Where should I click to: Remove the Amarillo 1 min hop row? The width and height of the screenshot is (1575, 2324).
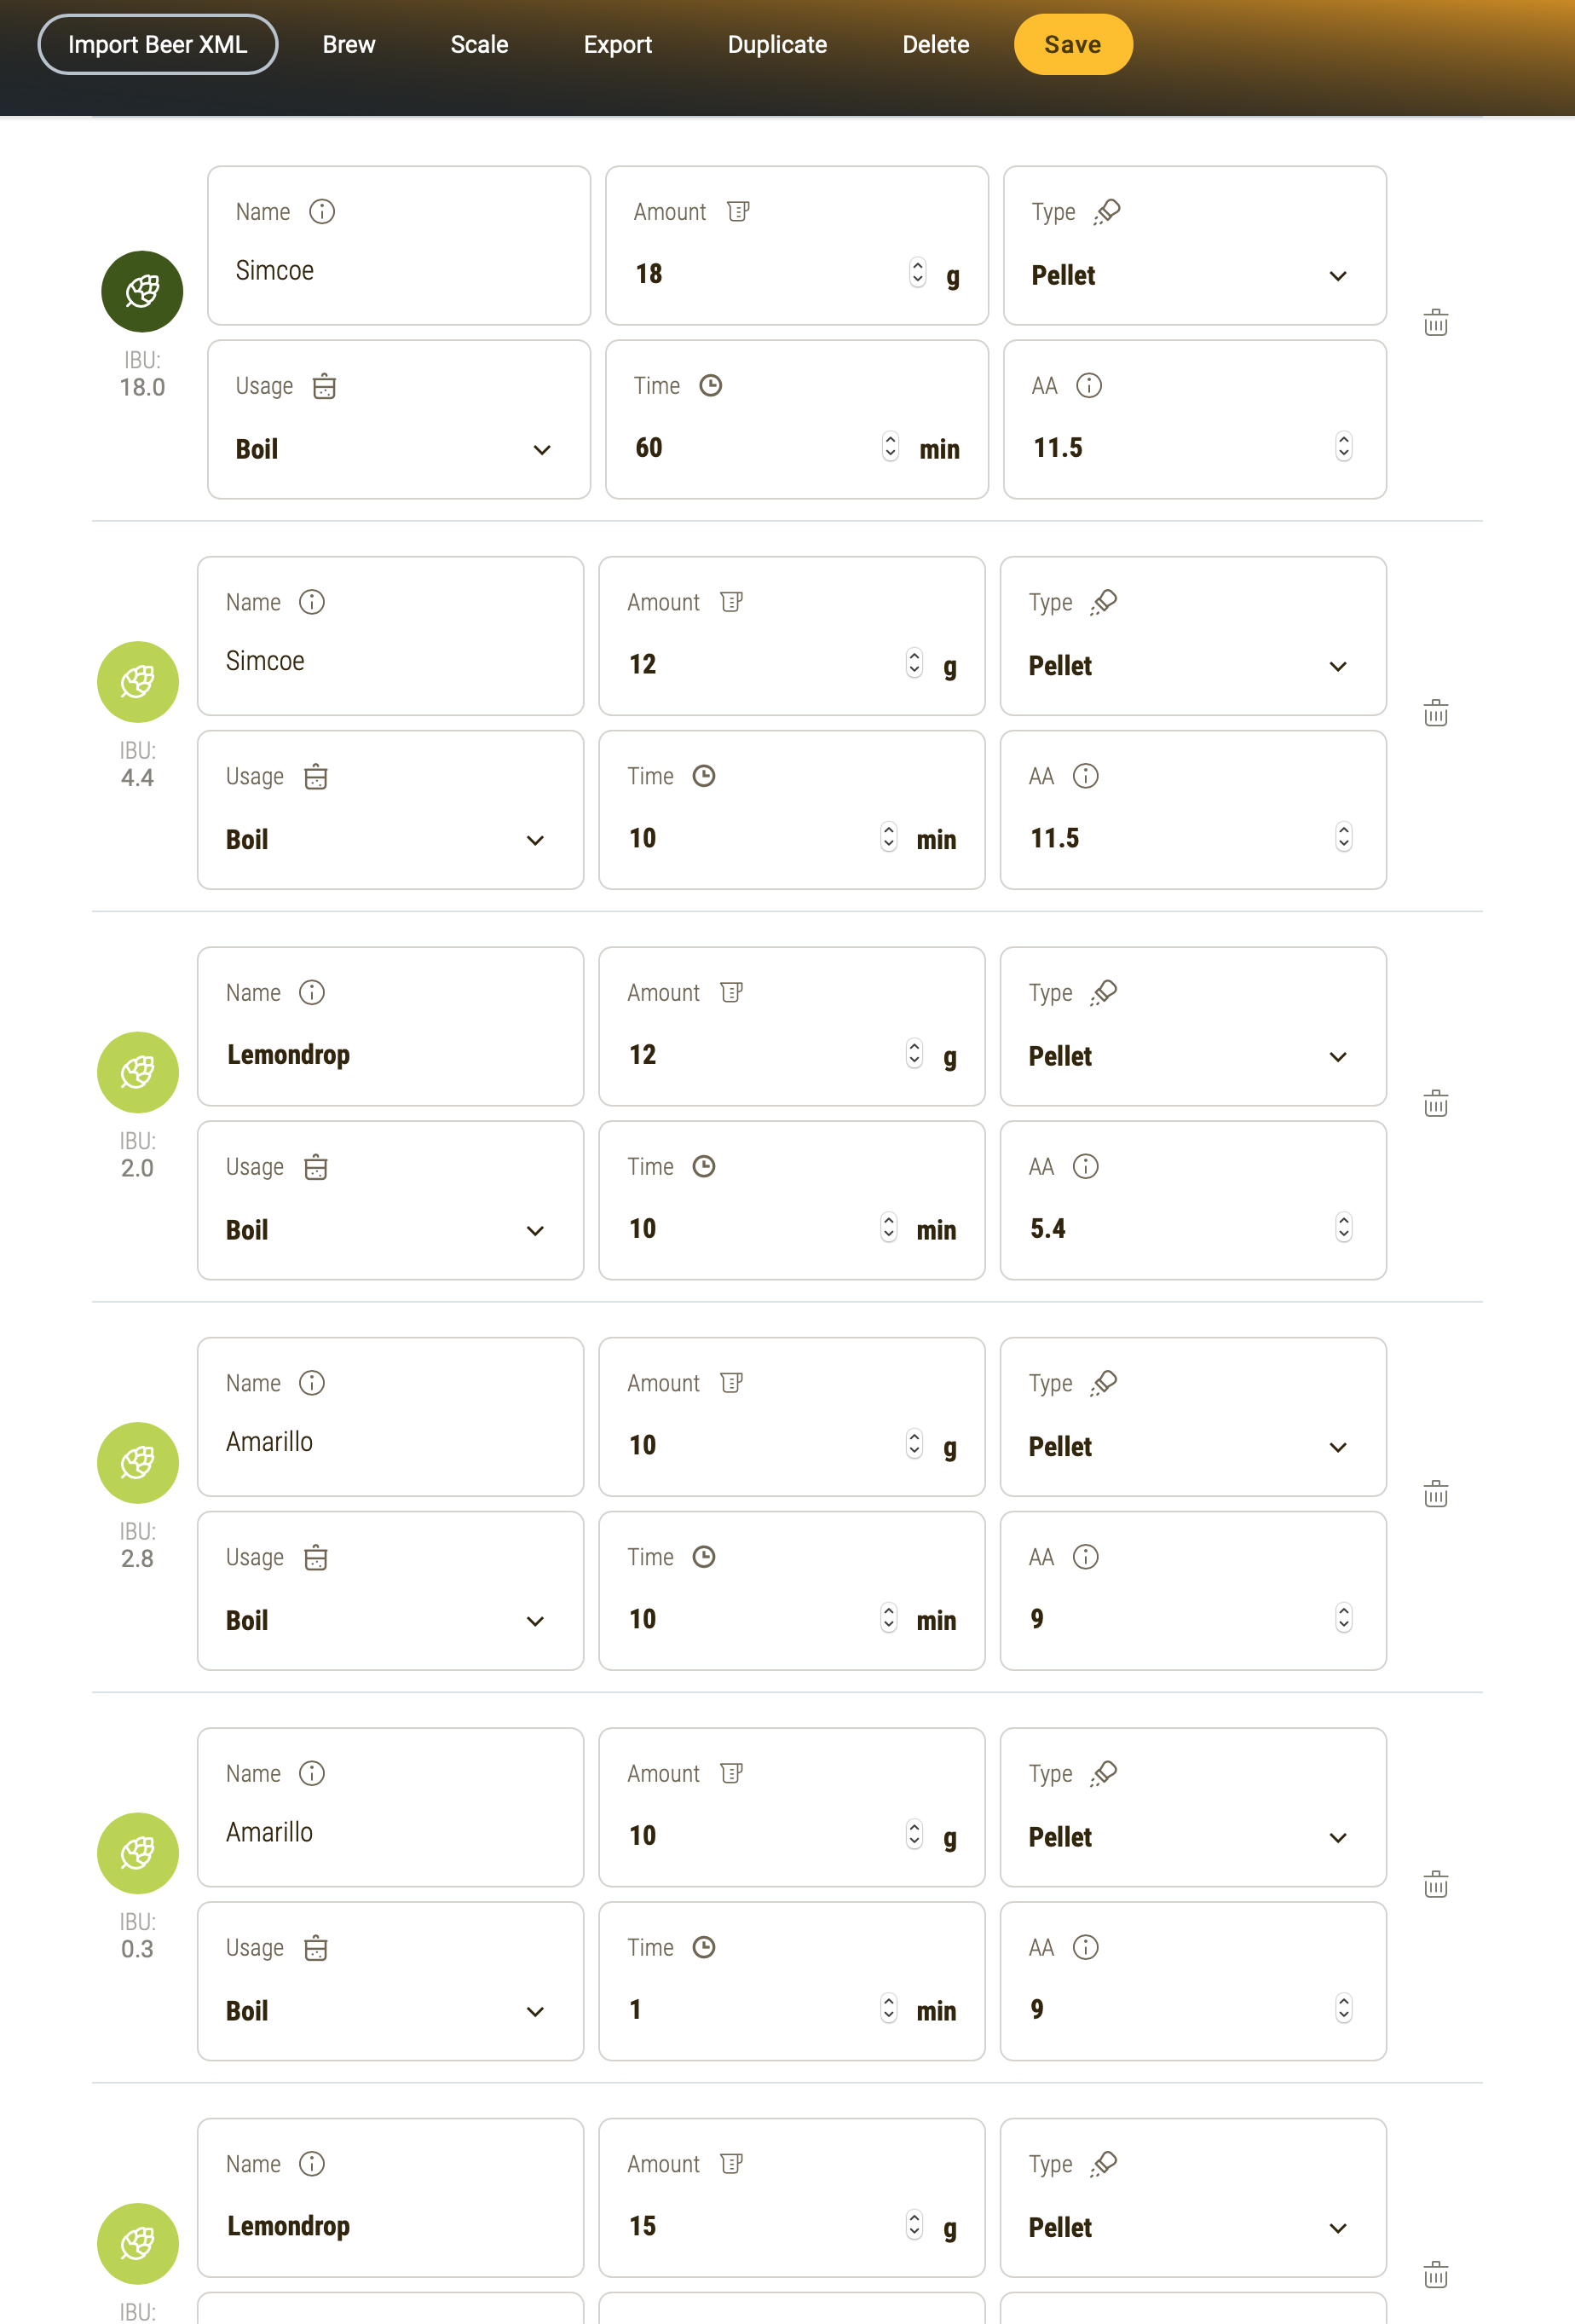(1435, 1885)
